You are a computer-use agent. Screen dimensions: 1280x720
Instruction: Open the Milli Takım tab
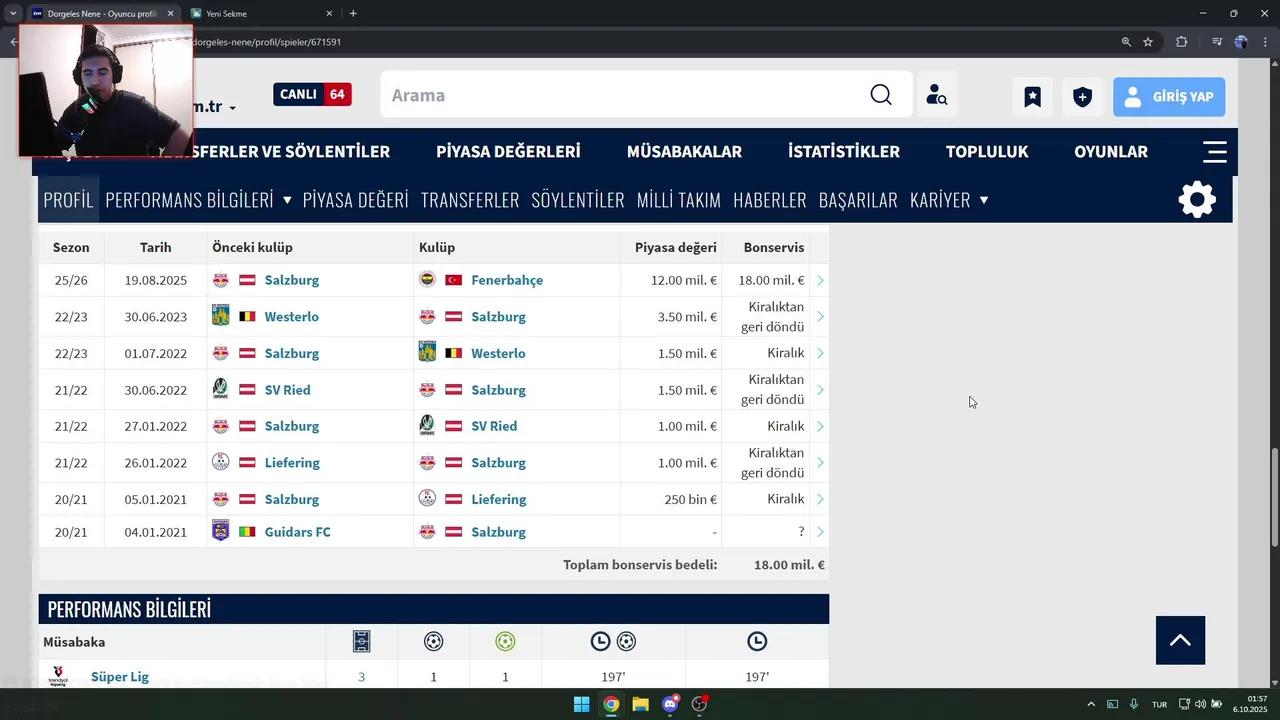(x=679, y=200)
